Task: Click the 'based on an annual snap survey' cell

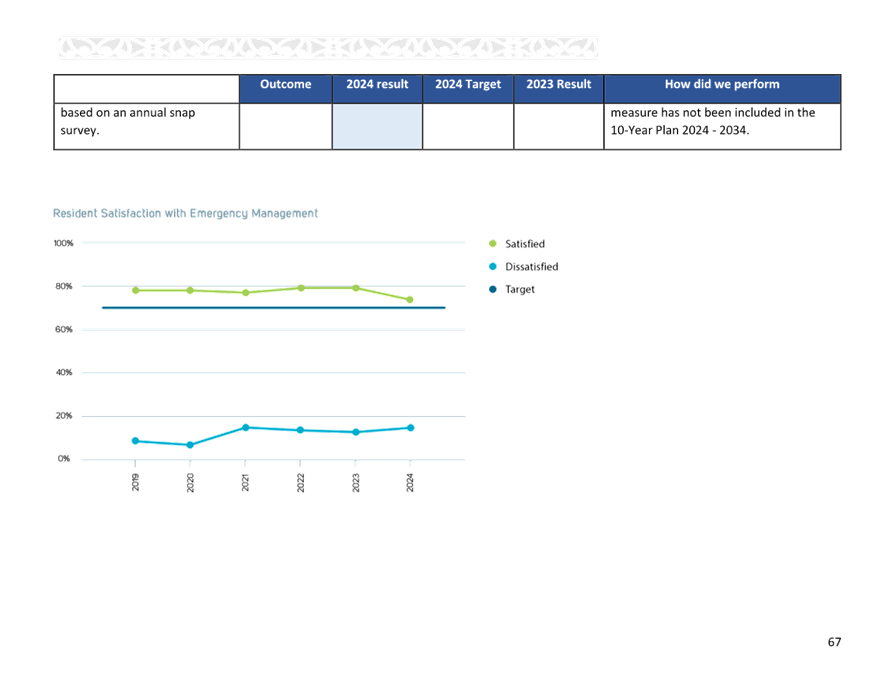Action: [x=147, y=127]
